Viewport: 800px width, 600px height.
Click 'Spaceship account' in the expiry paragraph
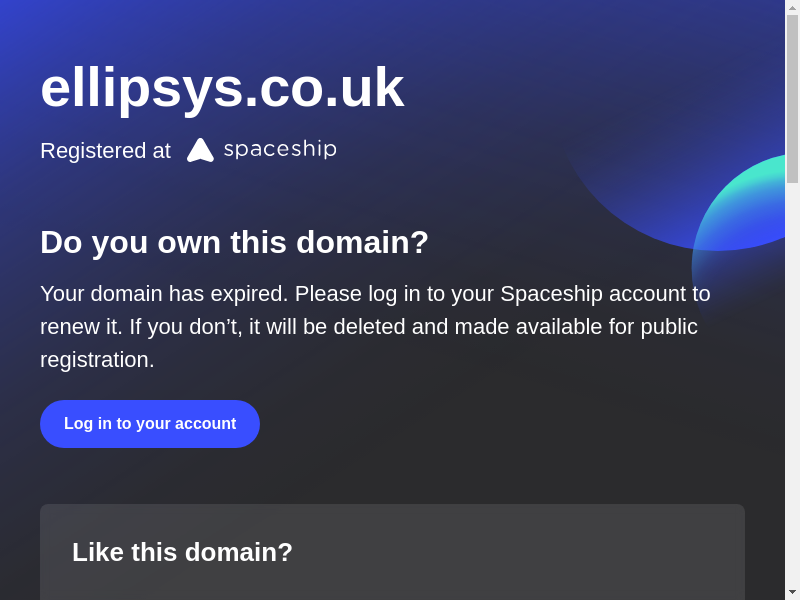coord(592,294)
